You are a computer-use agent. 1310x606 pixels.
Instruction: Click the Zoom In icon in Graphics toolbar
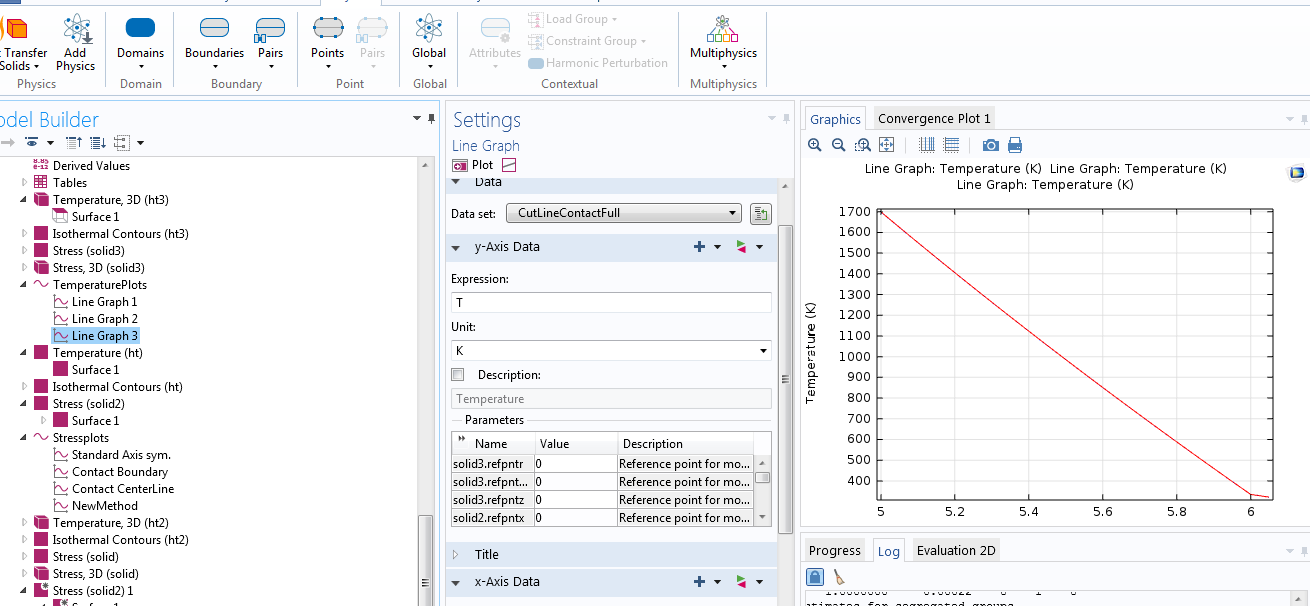(x=815, y=145)
